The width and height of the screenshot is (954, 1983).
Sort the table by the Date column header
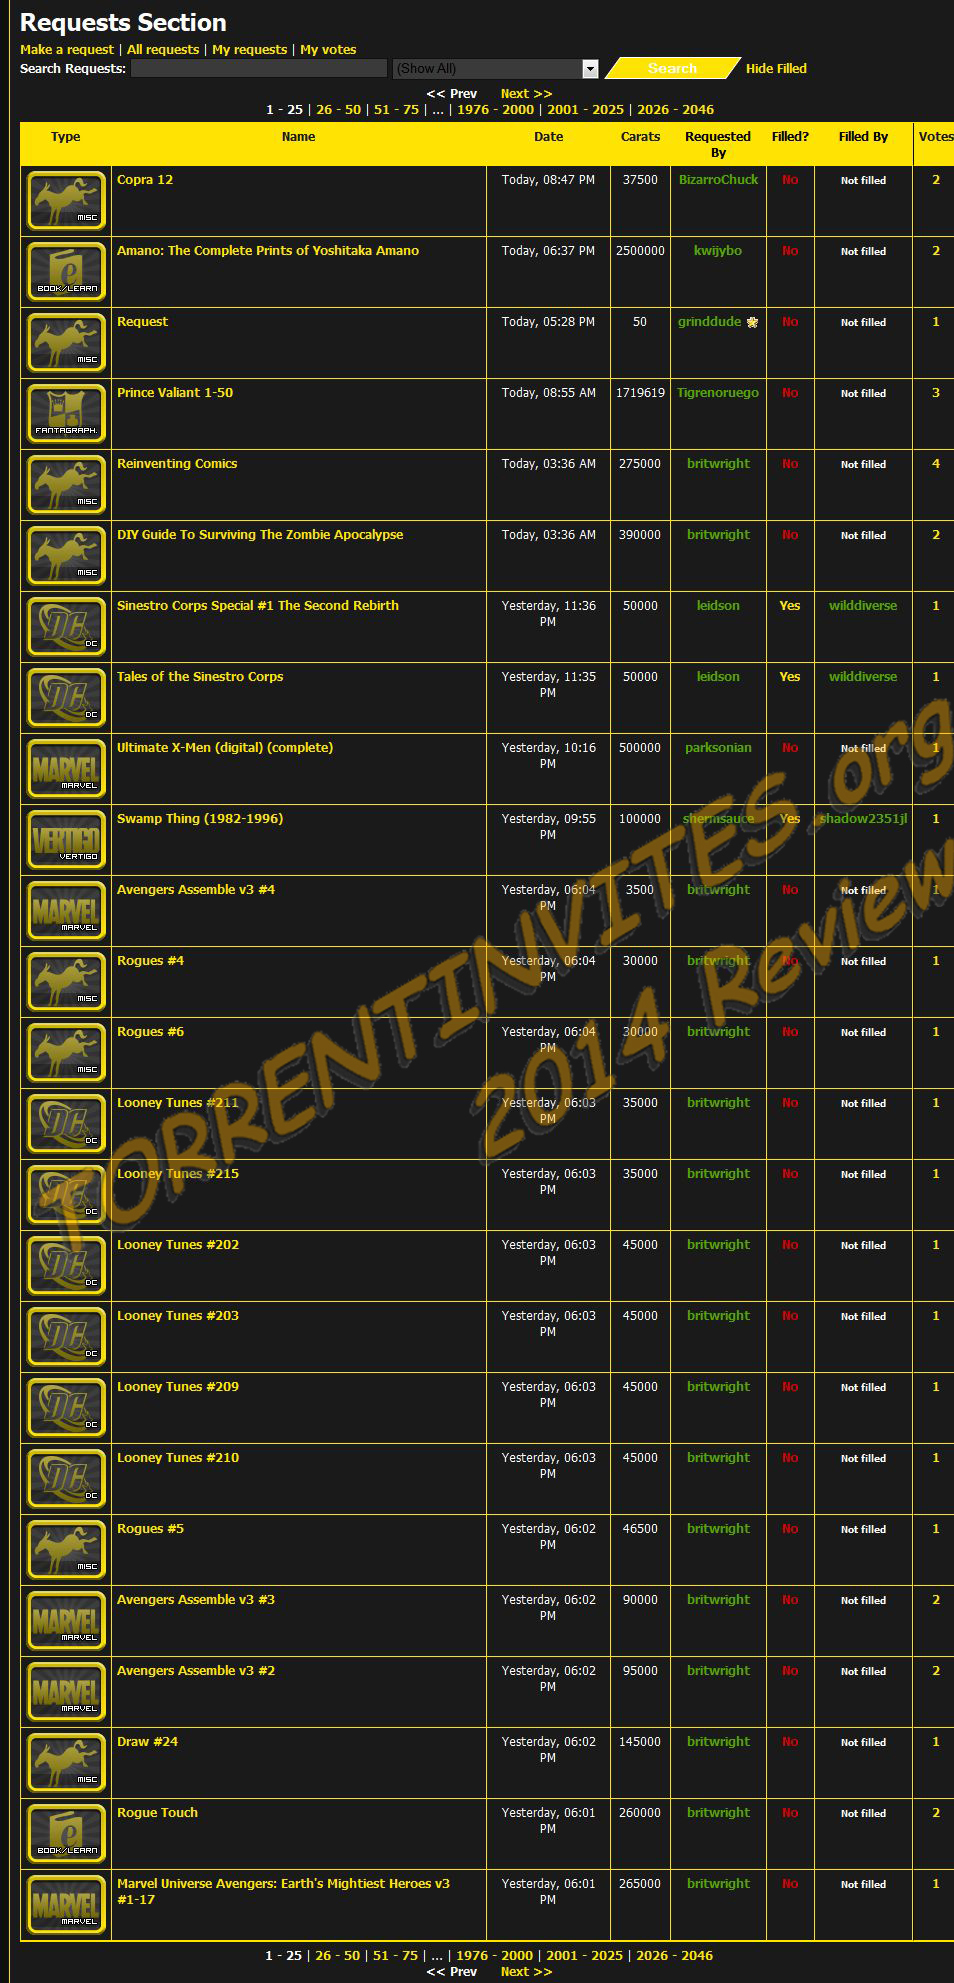(548, 137)
